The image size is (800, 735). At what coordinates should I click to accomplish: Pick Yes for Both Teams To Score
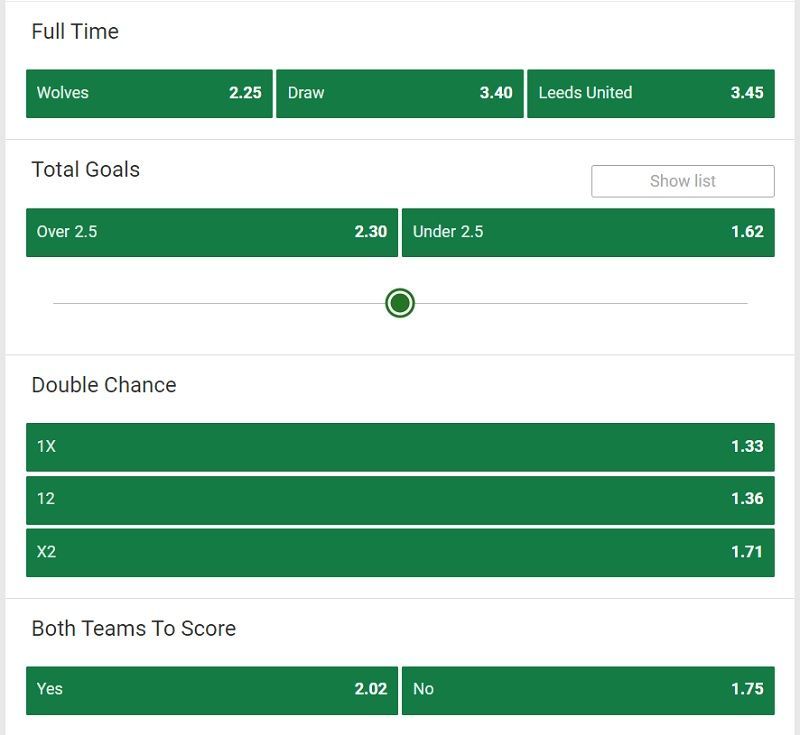point(212,690)
